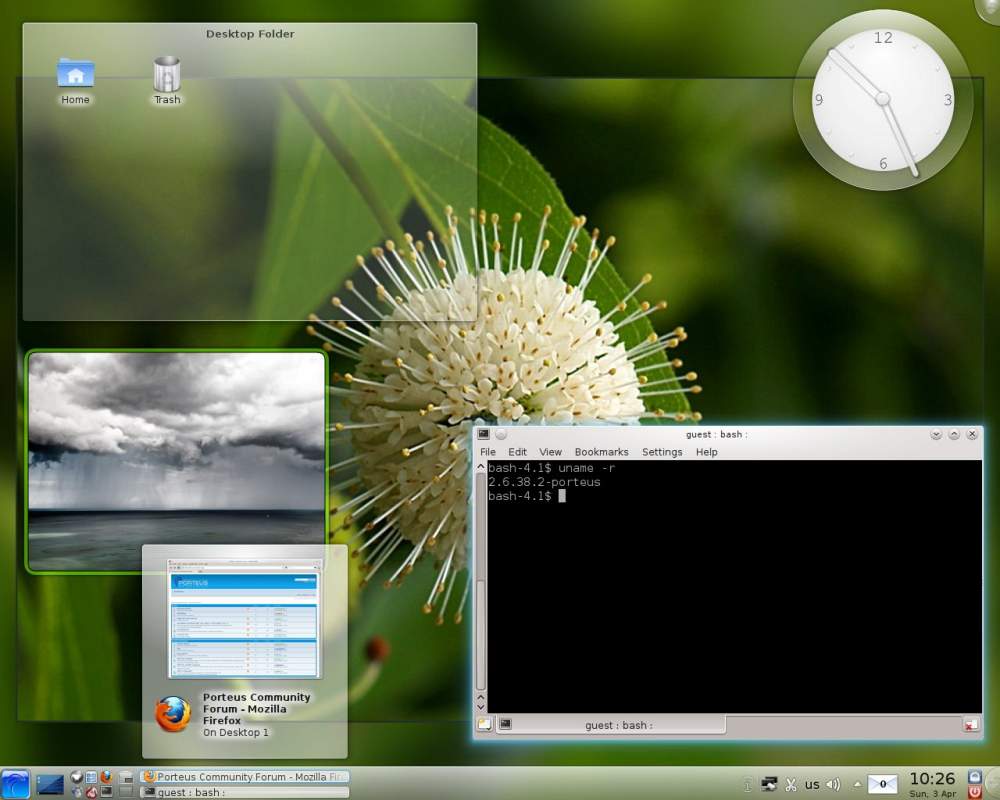Switch to Porteus Community Forum taskbar entry
1000x800 pixels.
click(x=245, y=776)
